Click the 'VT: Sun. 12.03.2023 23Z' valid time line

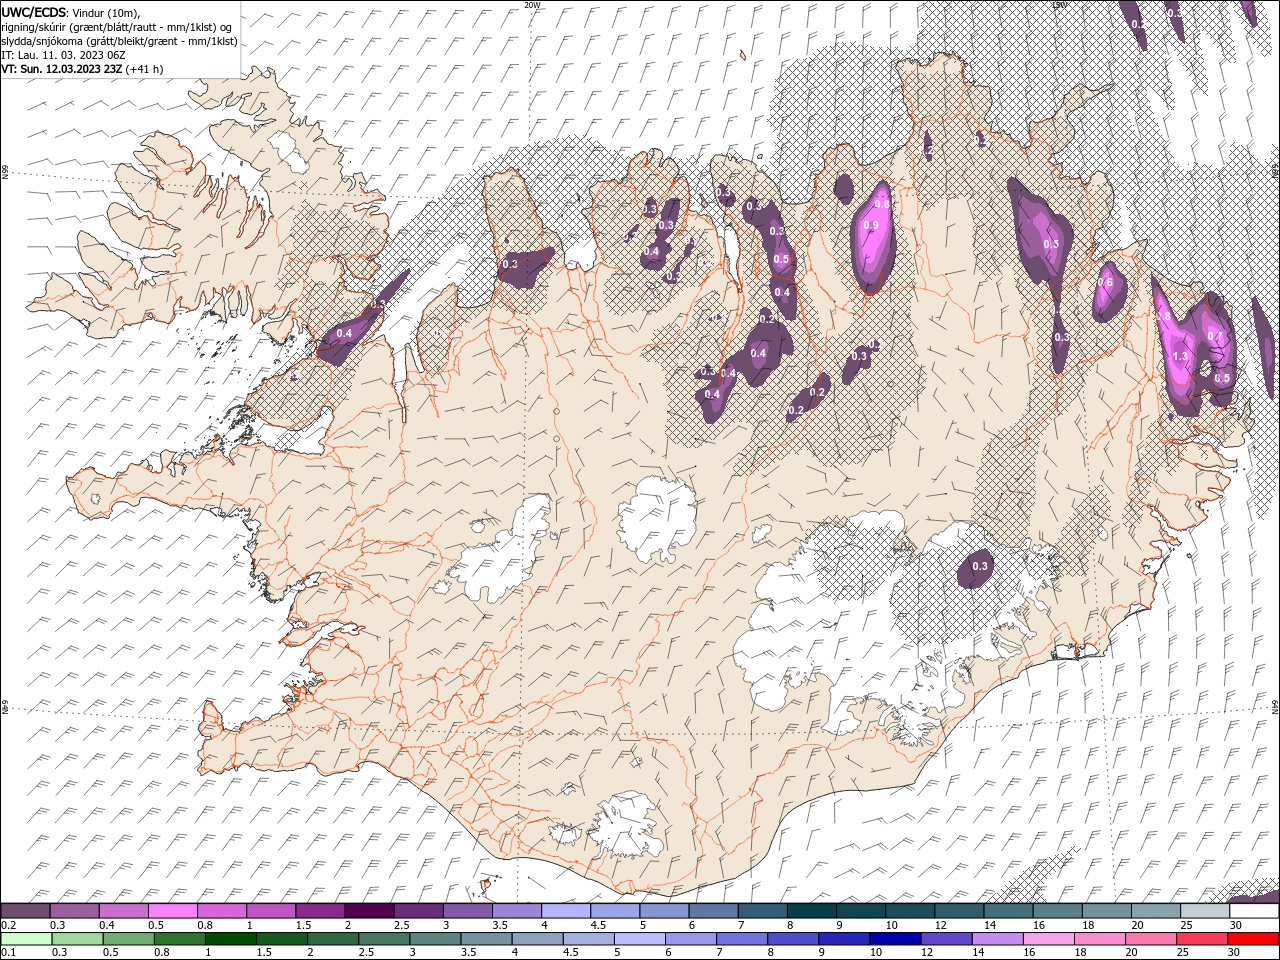(x=62, y=69)
